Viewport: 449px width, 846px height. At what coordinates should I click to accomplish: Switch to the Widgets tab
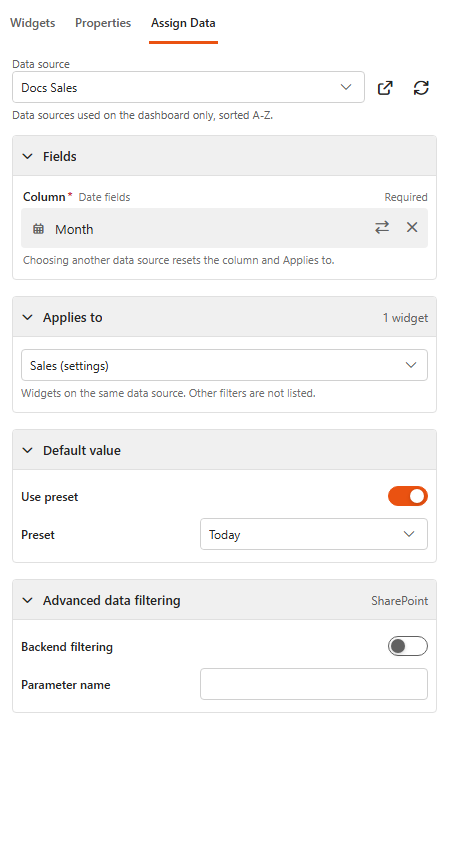tap(32, 23)
